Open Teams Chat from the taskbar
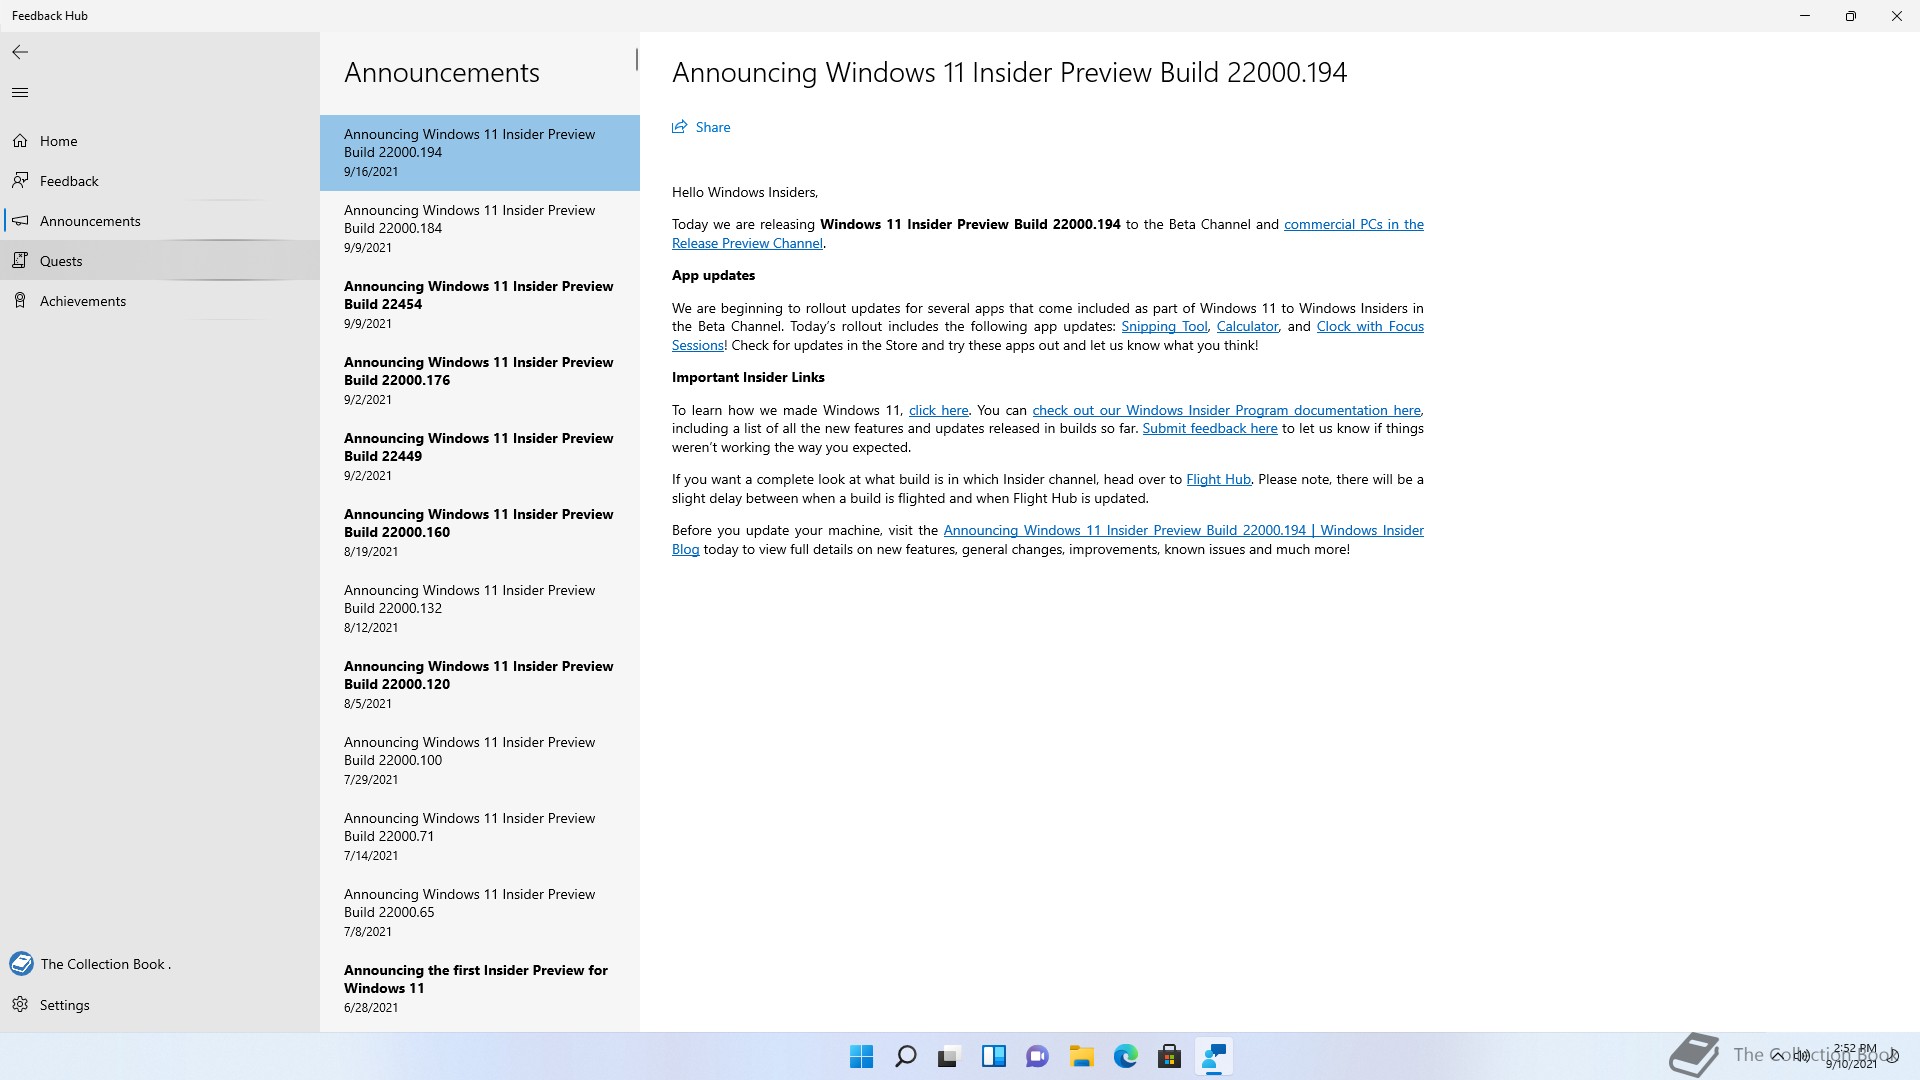1920x1080 pixels. pos(1037,1056)
